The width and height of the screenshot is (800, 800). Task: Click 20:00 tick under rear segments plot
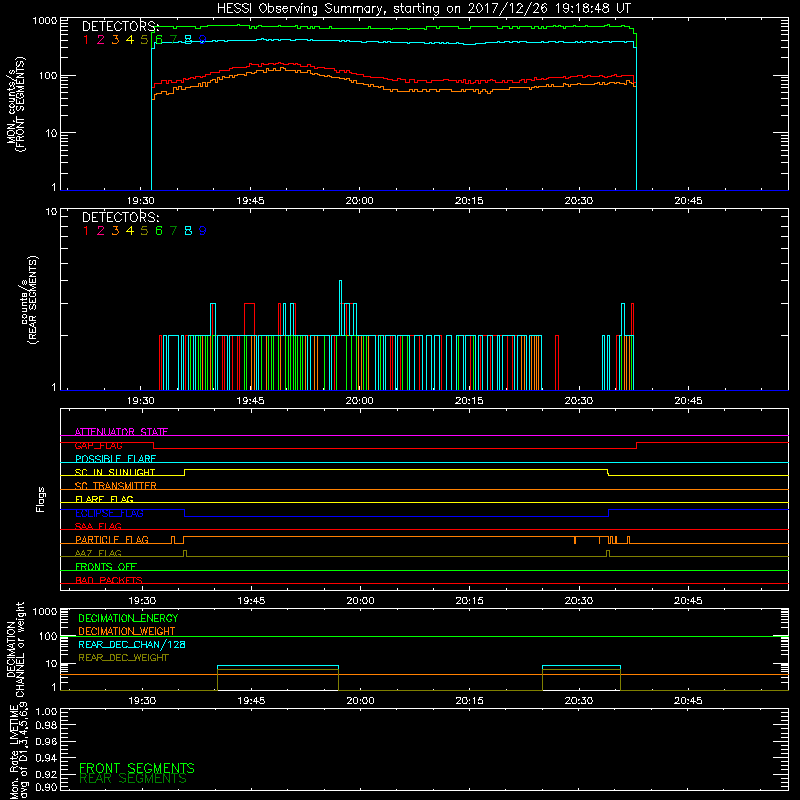360,401
